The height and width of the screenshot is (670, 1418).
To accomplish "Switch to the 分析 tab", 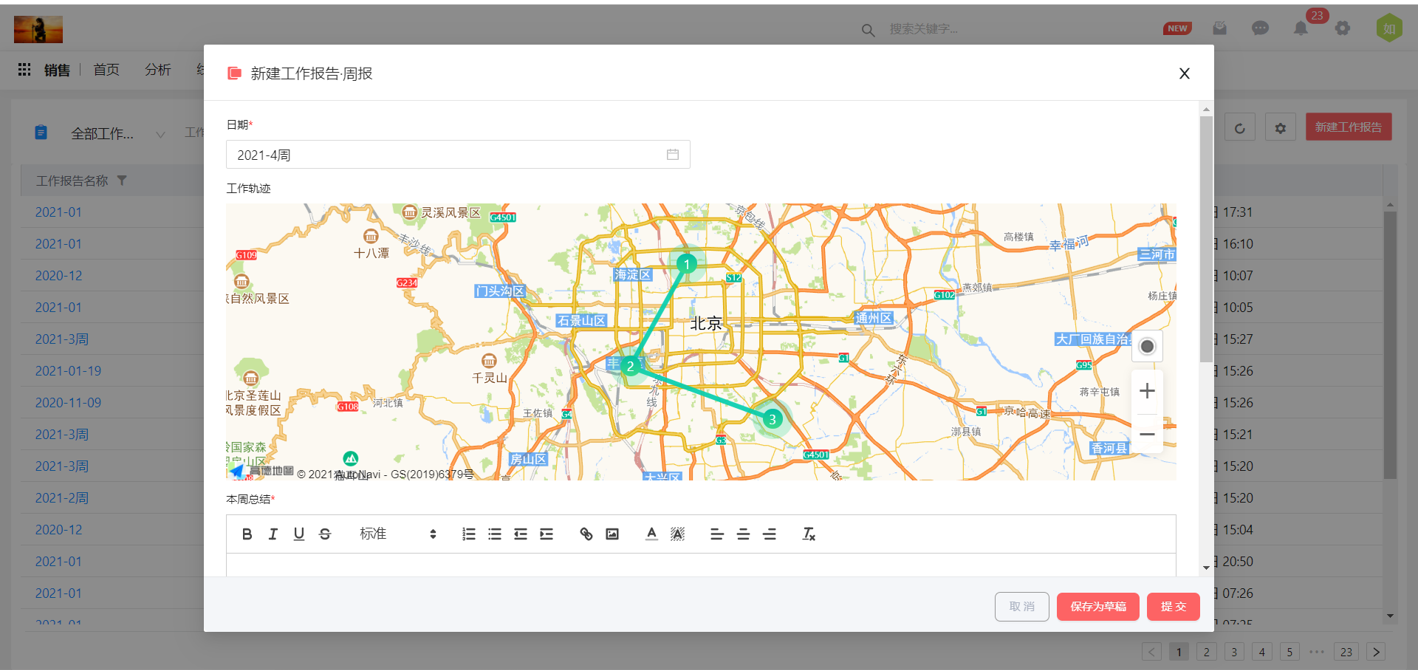I will [x=158, y=70].
